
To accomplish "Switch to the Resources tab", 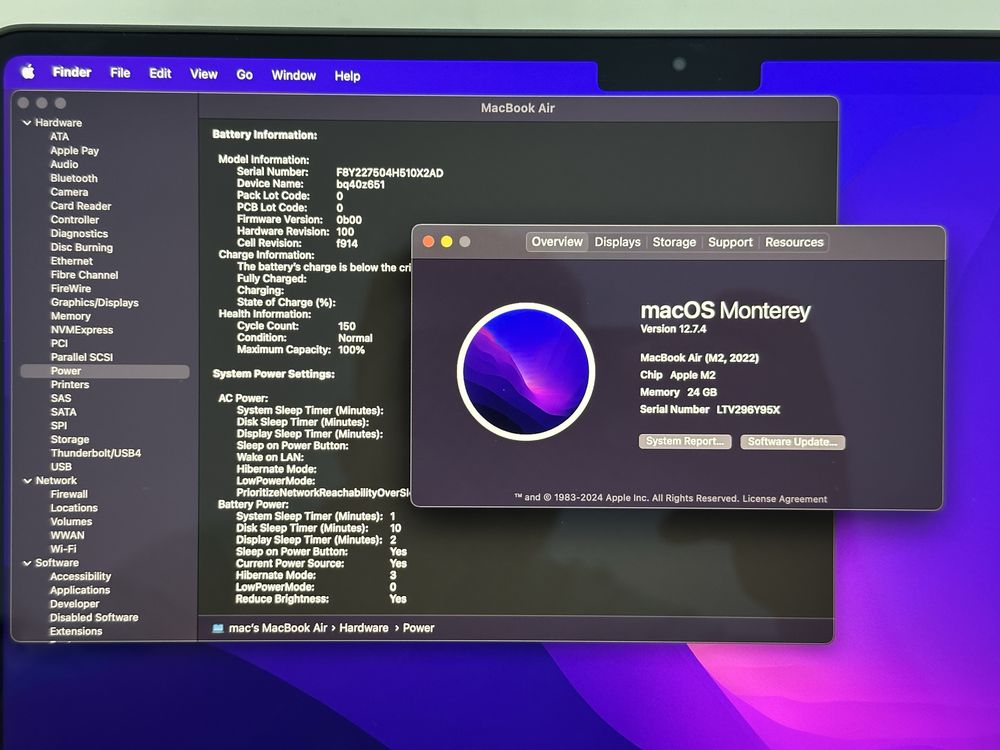I will point(794,242).
